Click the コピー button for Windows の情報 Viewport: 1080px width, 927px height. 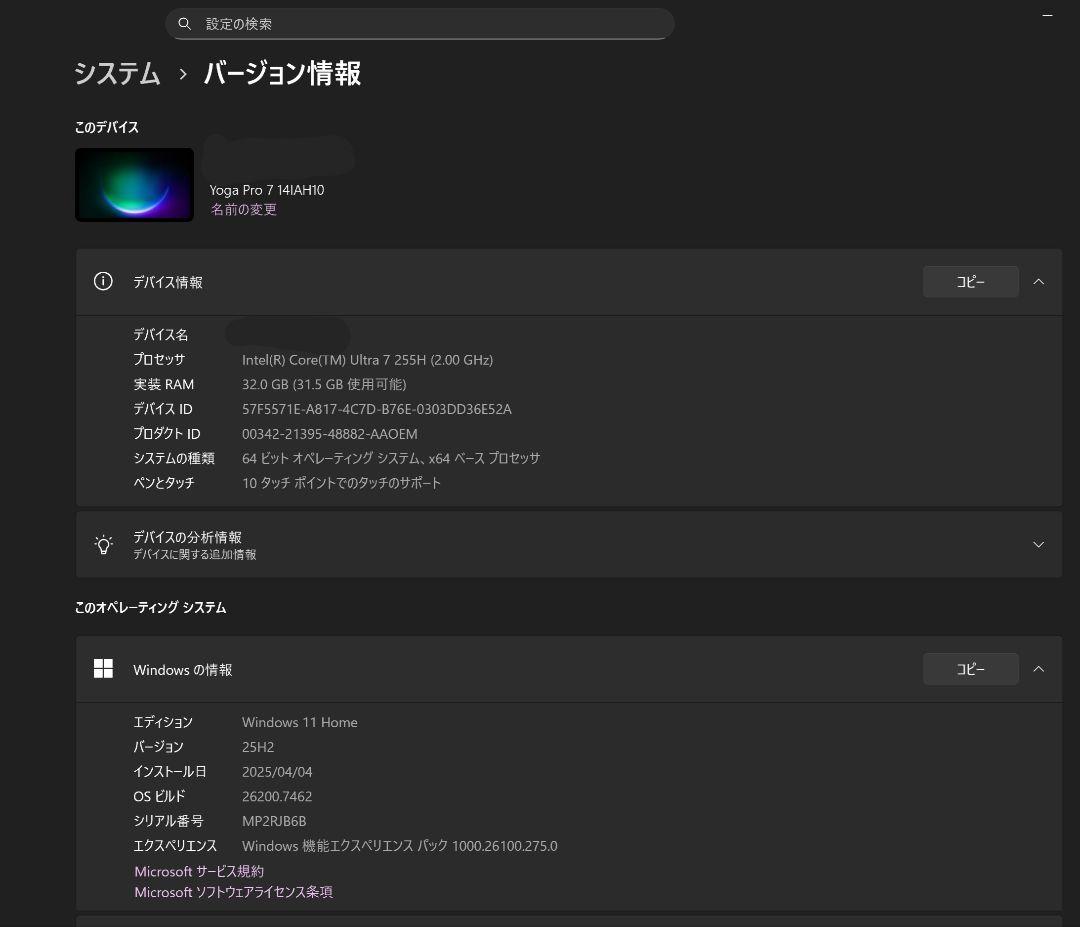[x=969, y=668]
